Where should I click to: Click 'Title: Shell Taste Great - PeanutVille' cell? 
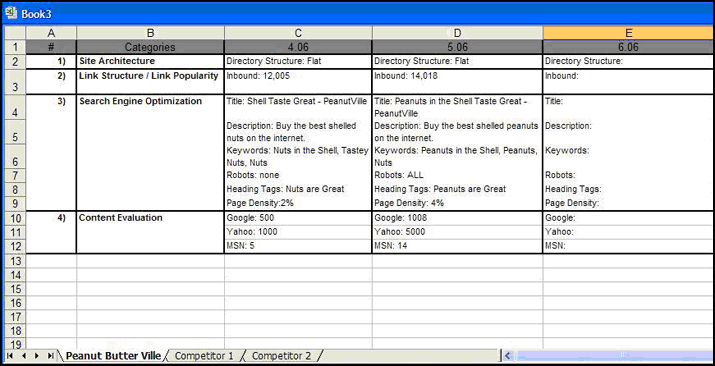298,108
